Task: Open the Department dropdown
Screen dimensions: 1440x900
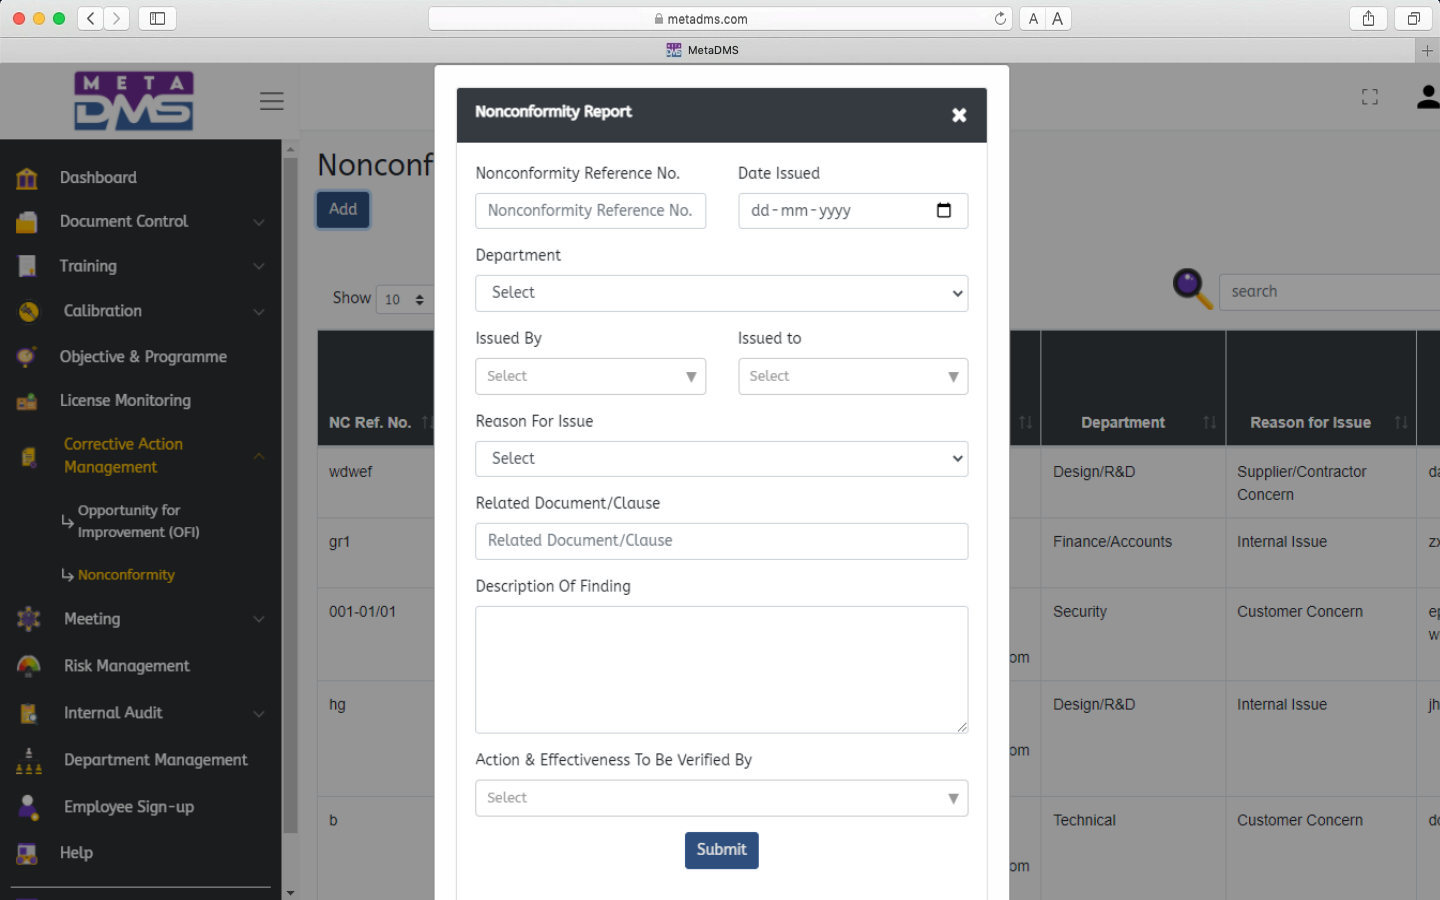Action: pos(721,293)
